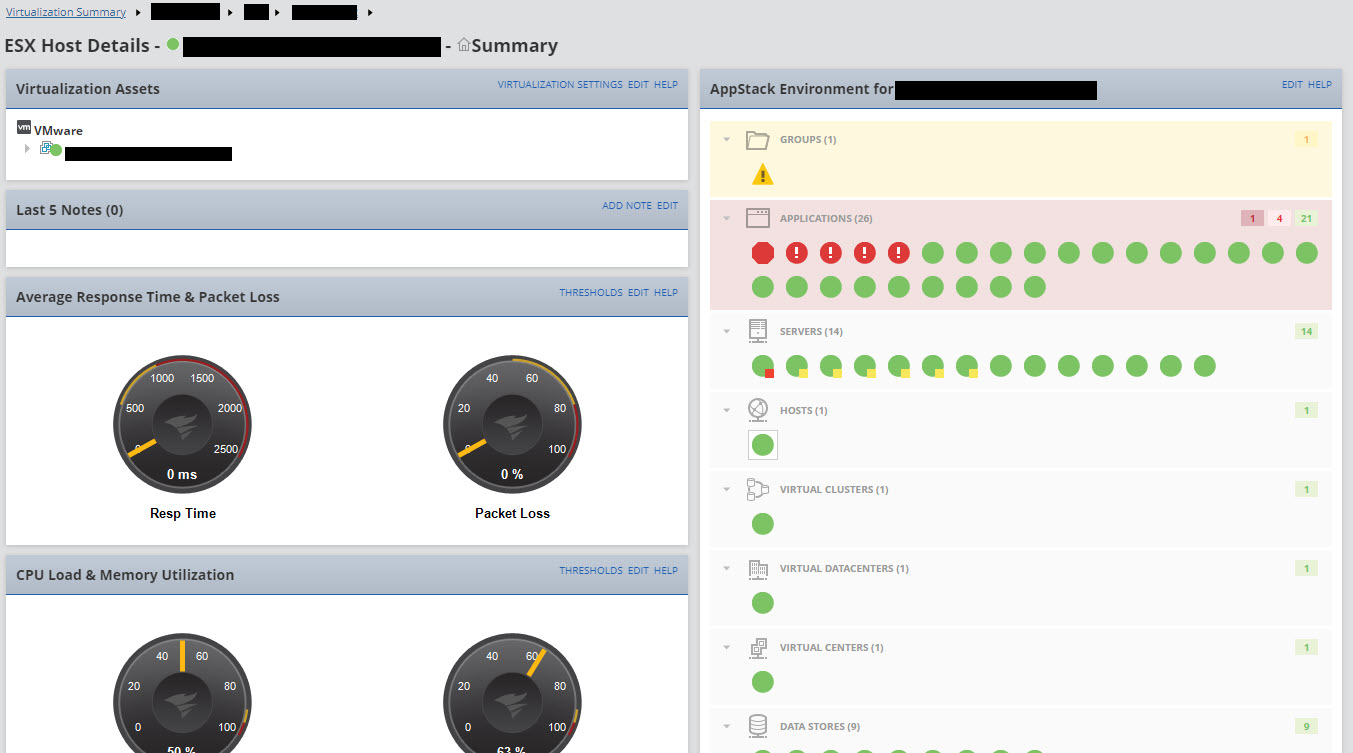The height and width of the screenshot is (753, 1353).
Task: Click the Servers count badge 14
Action: point(1305,332)
